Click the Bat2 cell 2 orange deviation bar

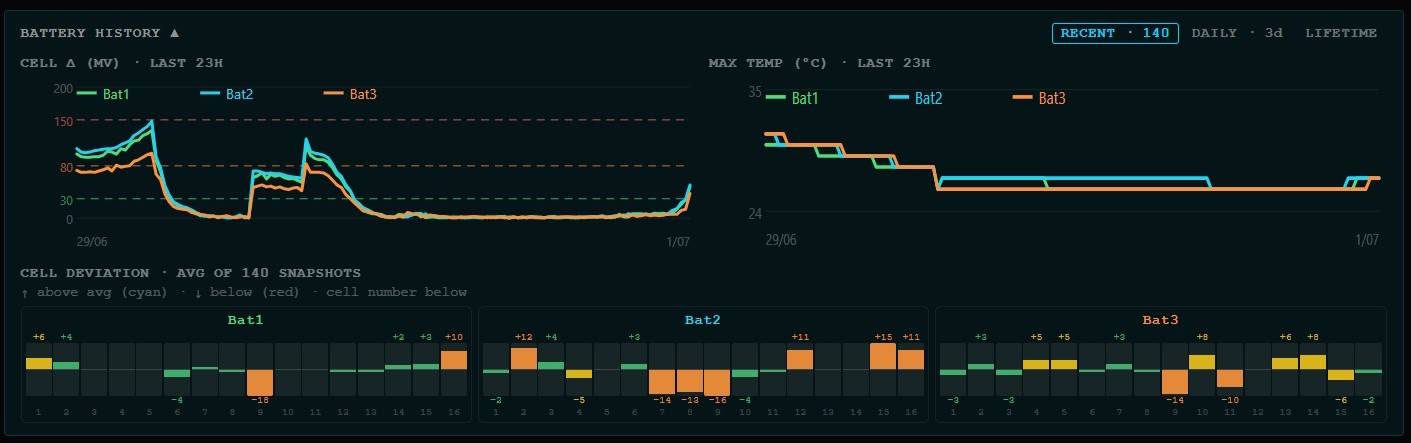coord(524,359)
